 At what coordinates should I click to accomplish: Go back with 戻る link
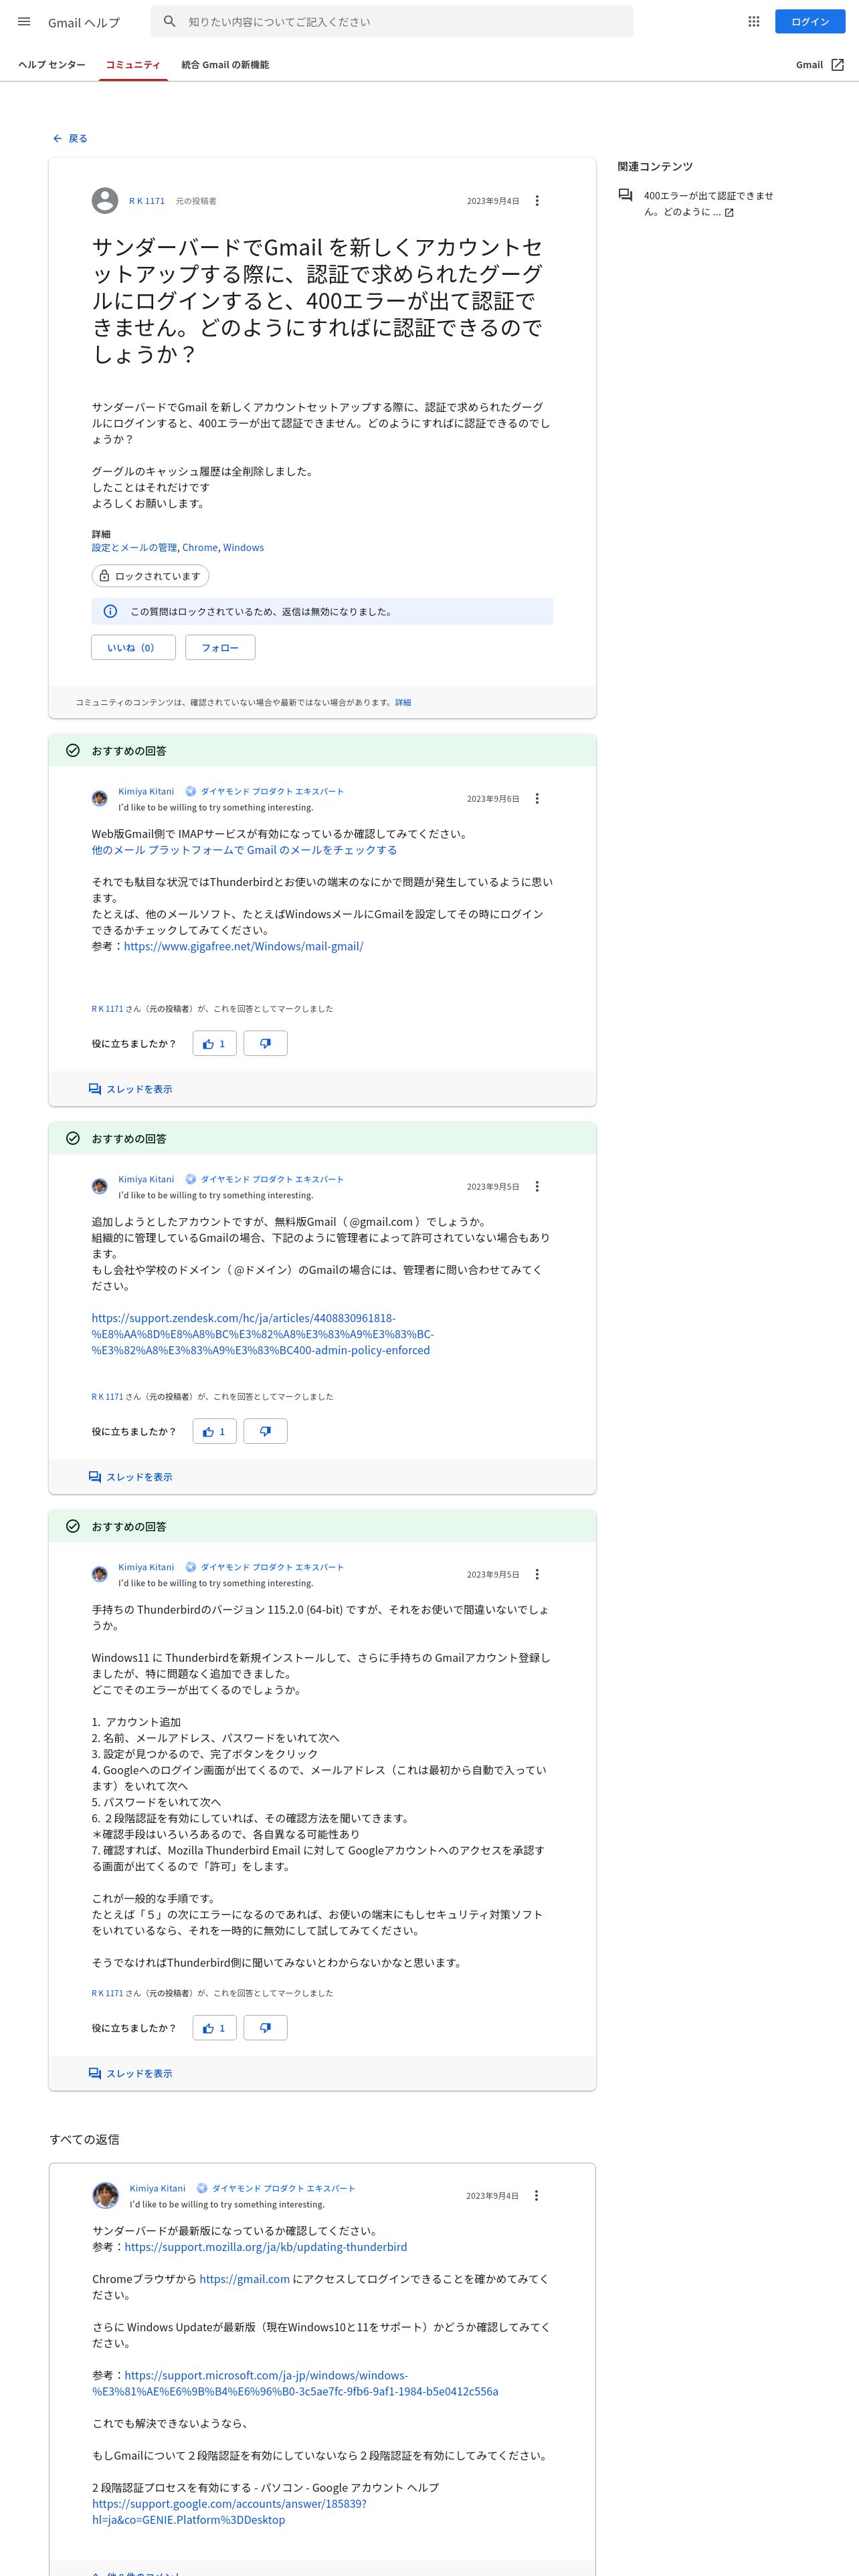[x=70, y=138]
